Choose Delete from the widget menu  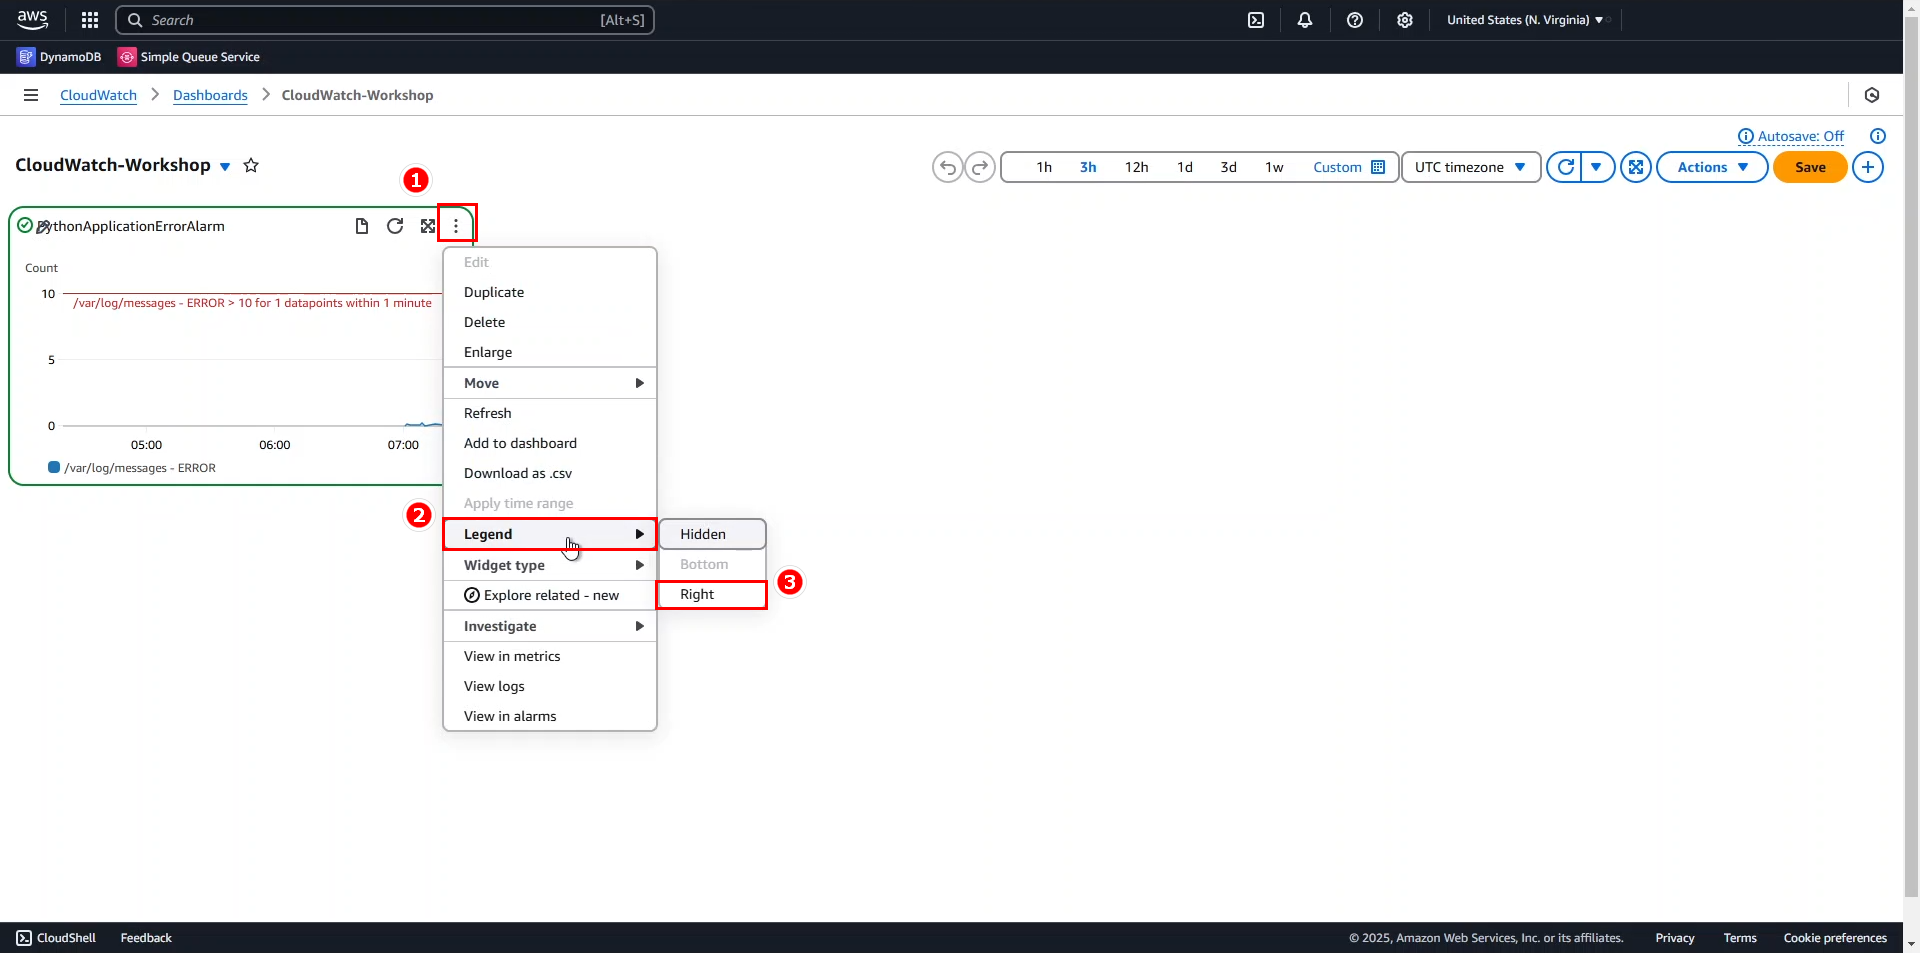pyautogui.click(x=550, y=322)
